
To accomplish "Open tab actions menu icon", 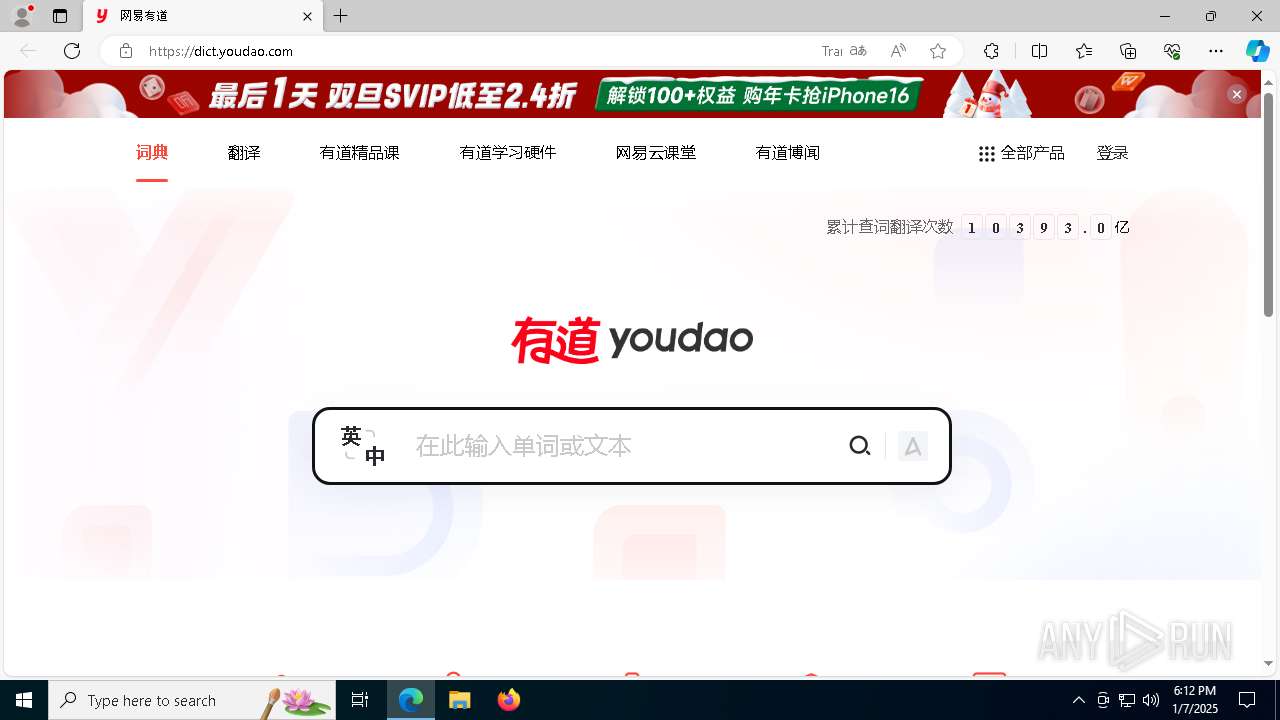I will click(x=60, y=16).
